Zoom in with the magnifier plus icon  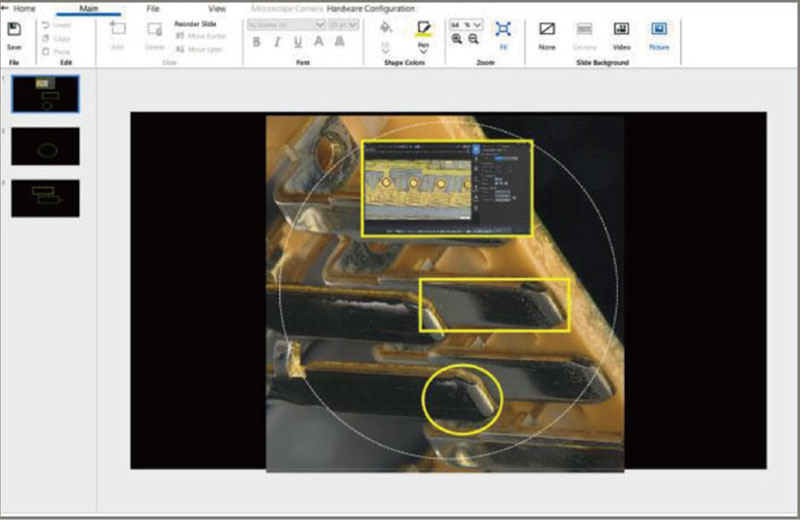(457, 39)
